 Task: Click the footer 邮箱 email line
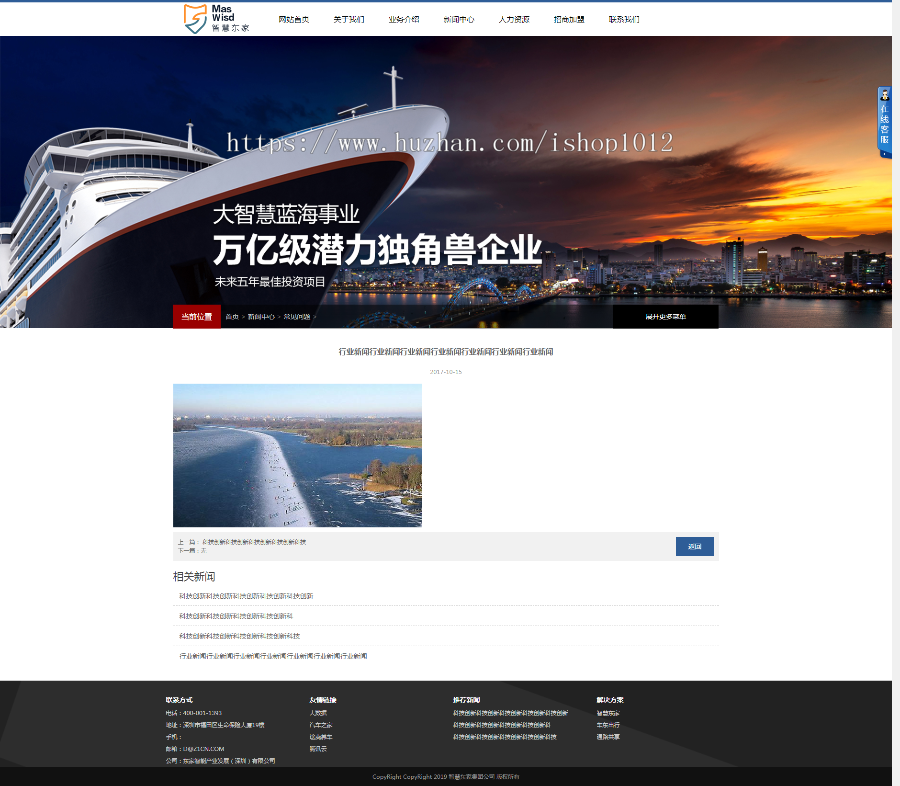tap(195, 749)
